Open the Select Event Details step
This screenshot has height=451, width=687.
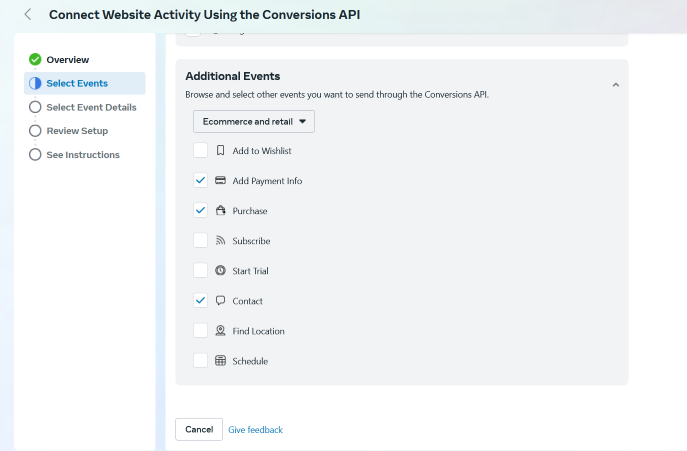tap(91, 107)
